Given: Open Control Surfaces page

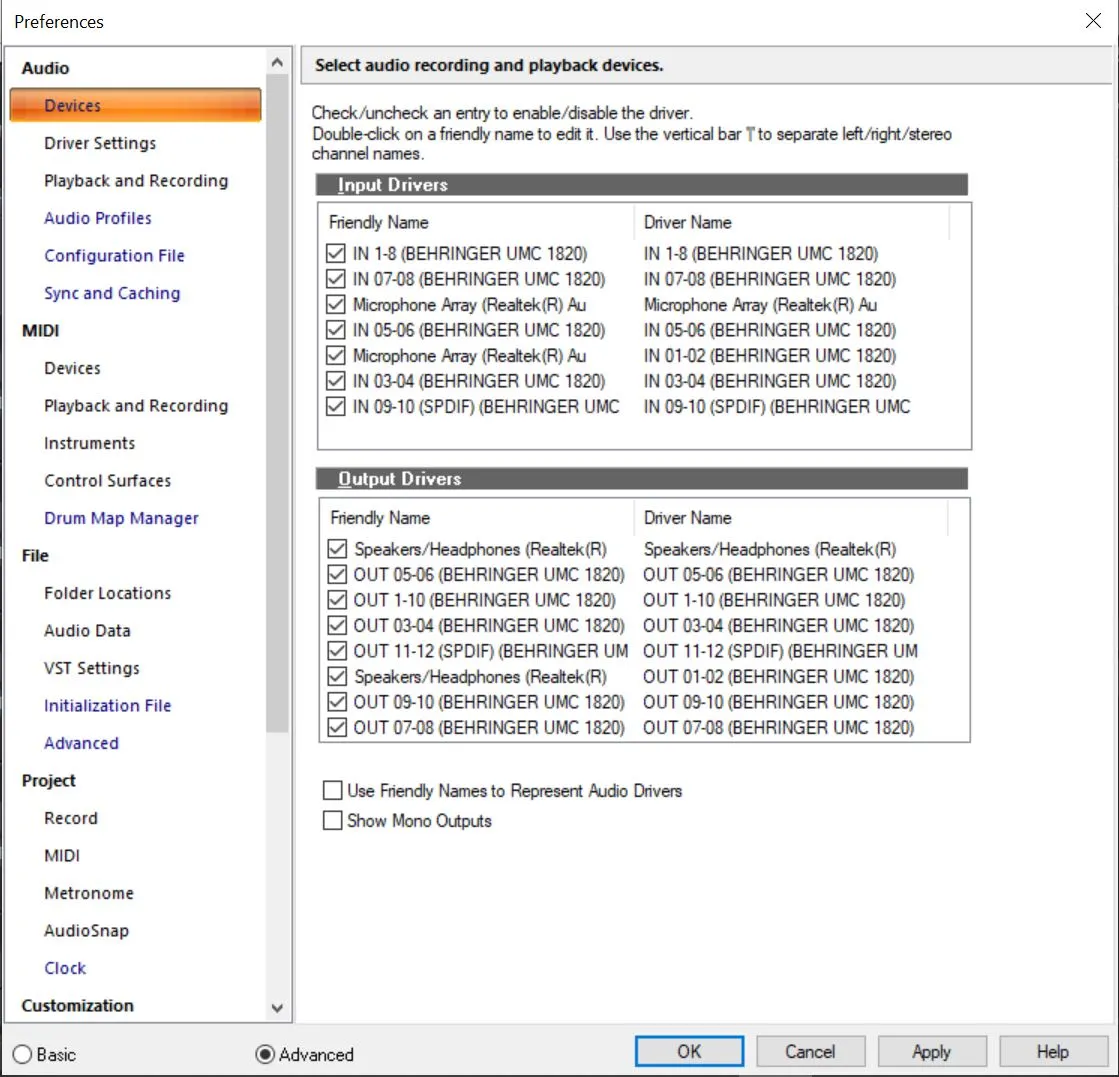Looking at the screenshot, I should coord(107,480).
